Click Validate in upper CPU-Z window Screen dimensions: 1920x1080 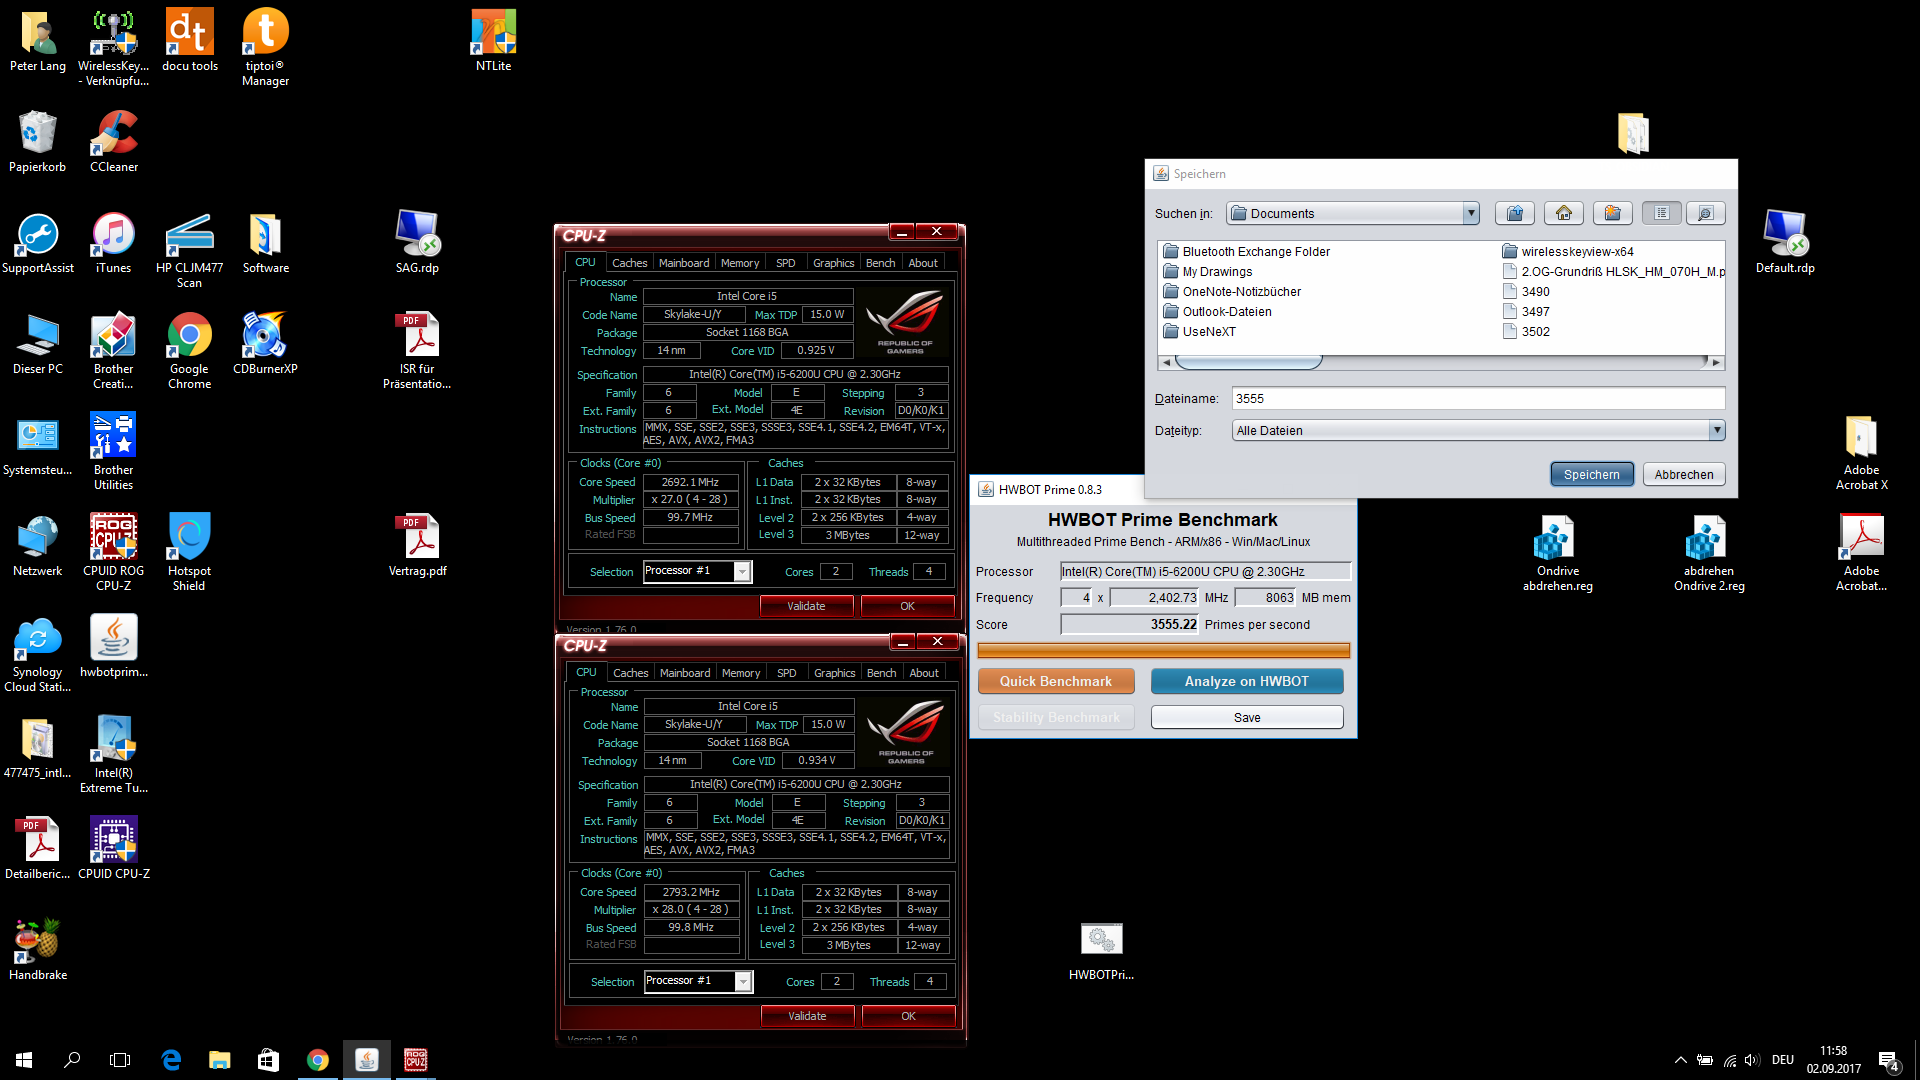pyautogui.click(x=806, y=606)
